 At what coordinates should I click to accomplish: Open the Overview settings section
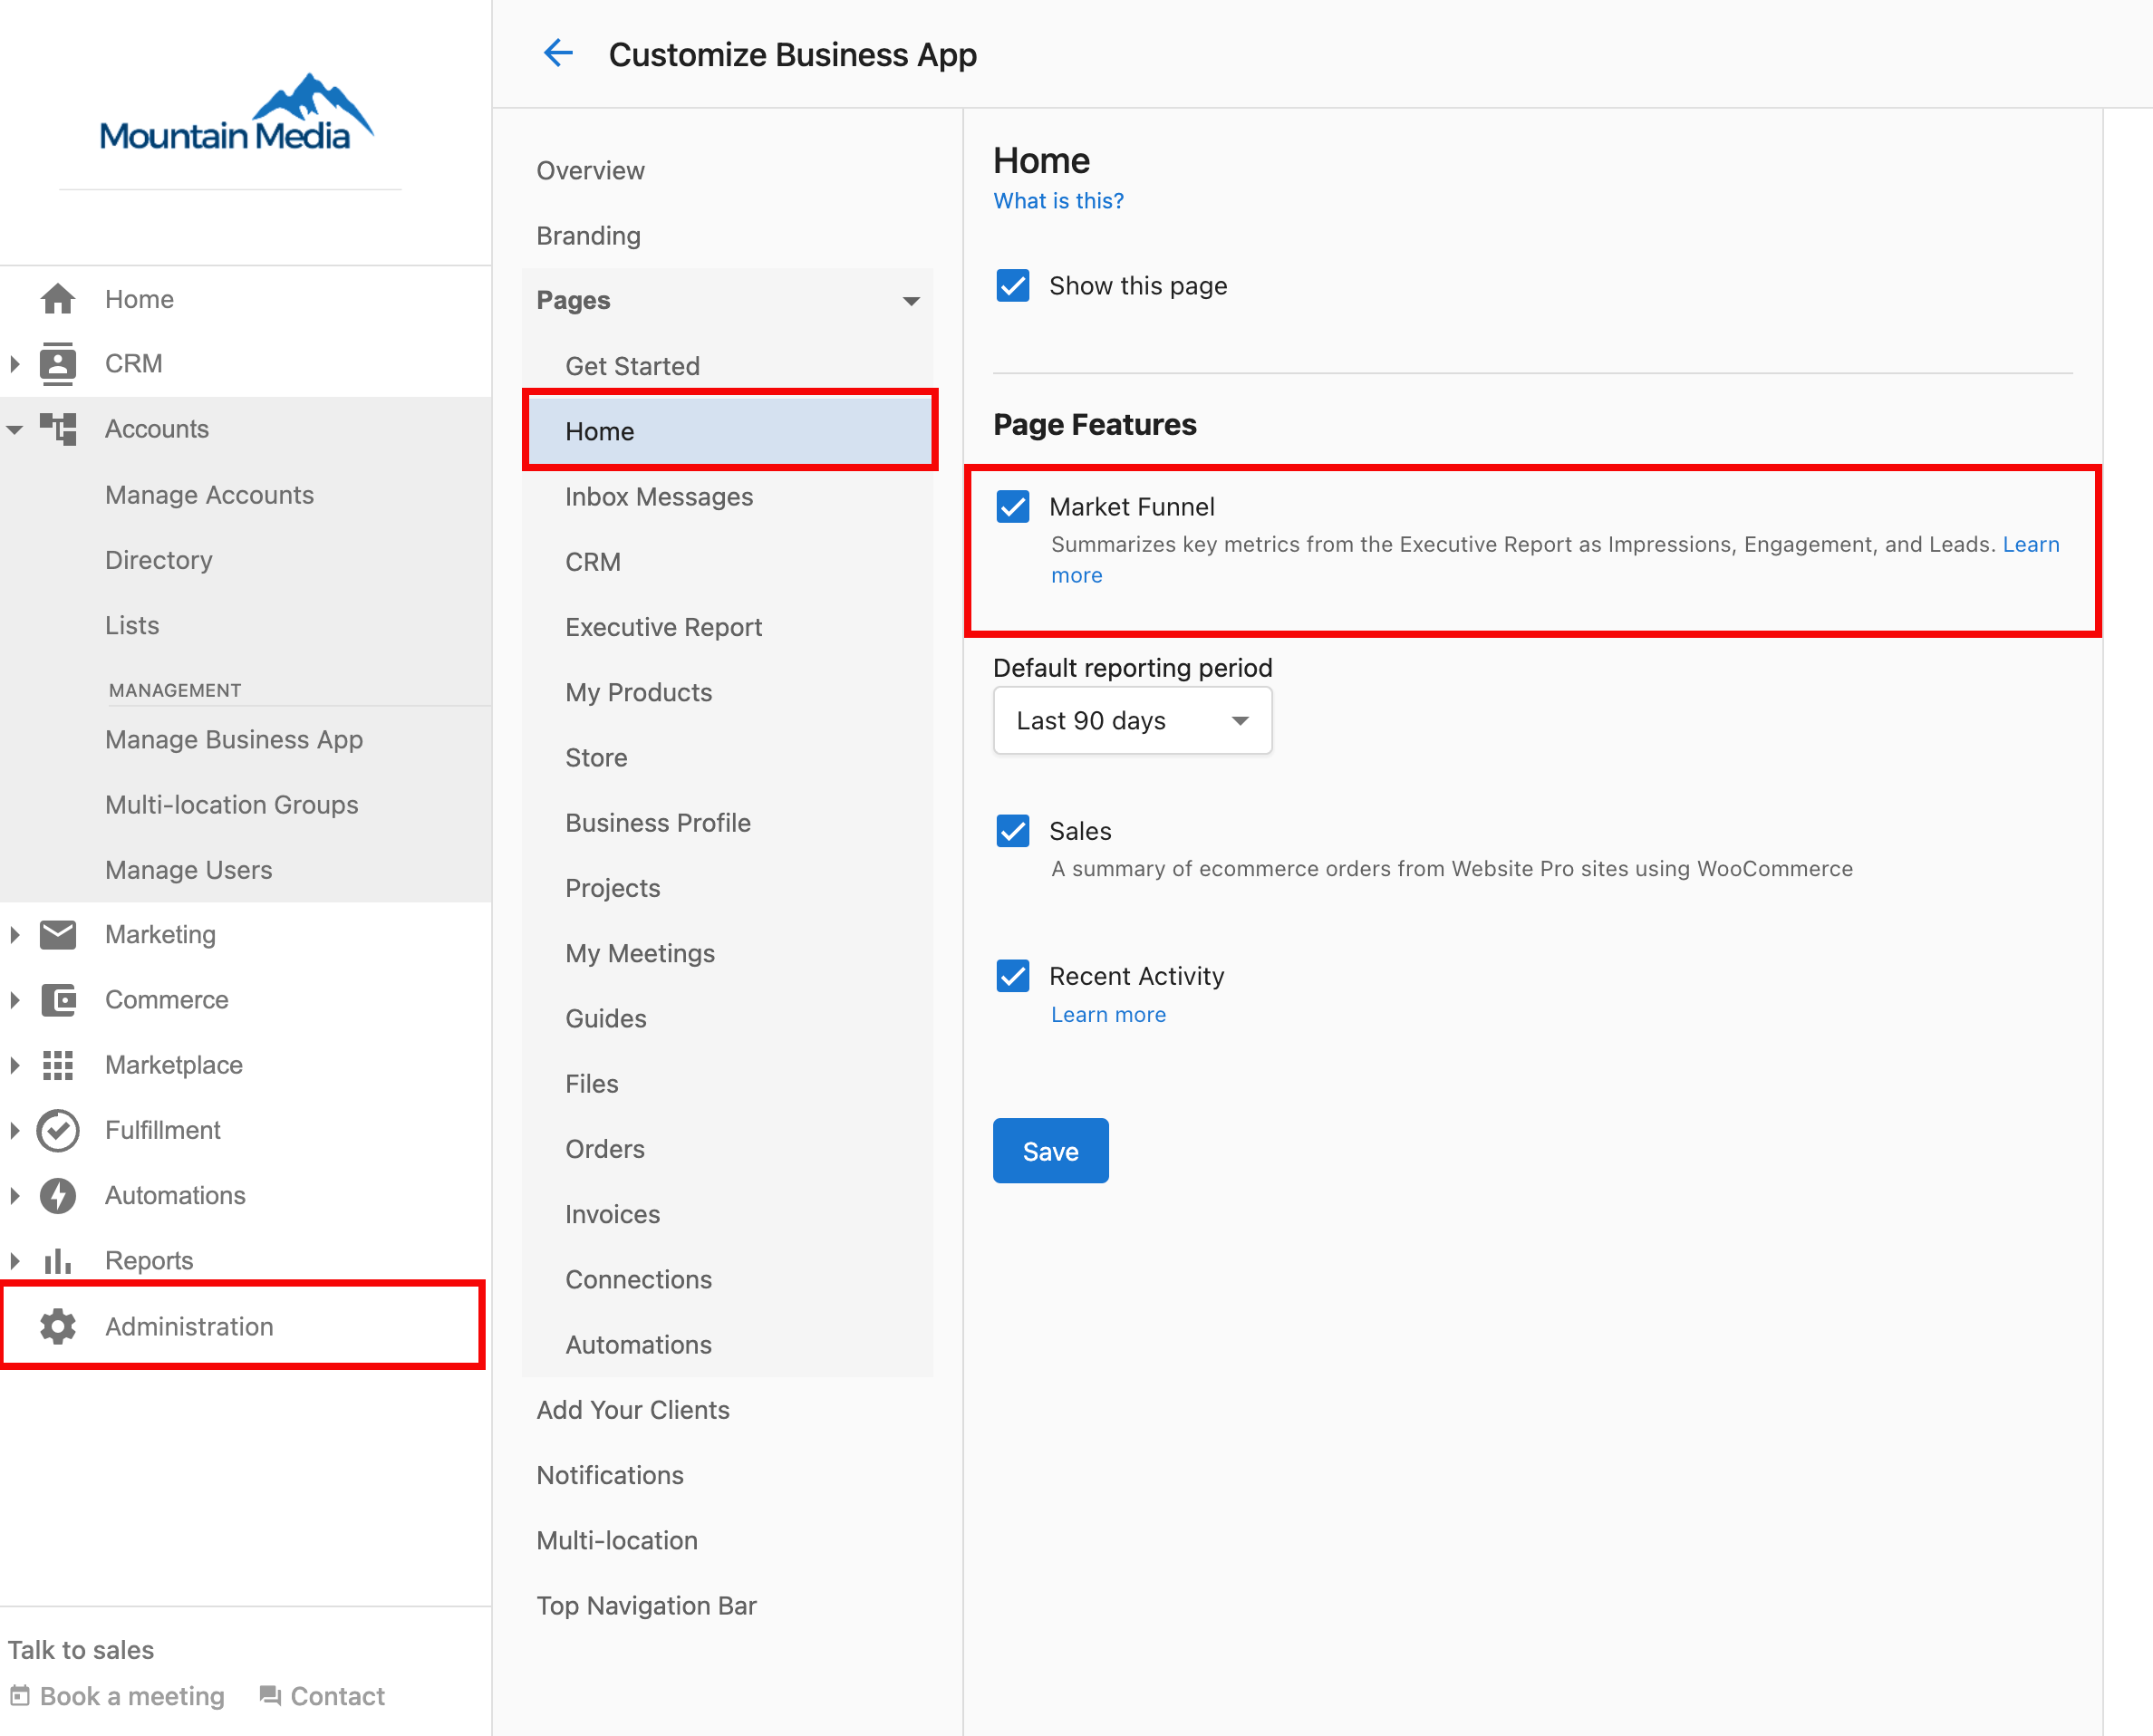click(590, 170)
